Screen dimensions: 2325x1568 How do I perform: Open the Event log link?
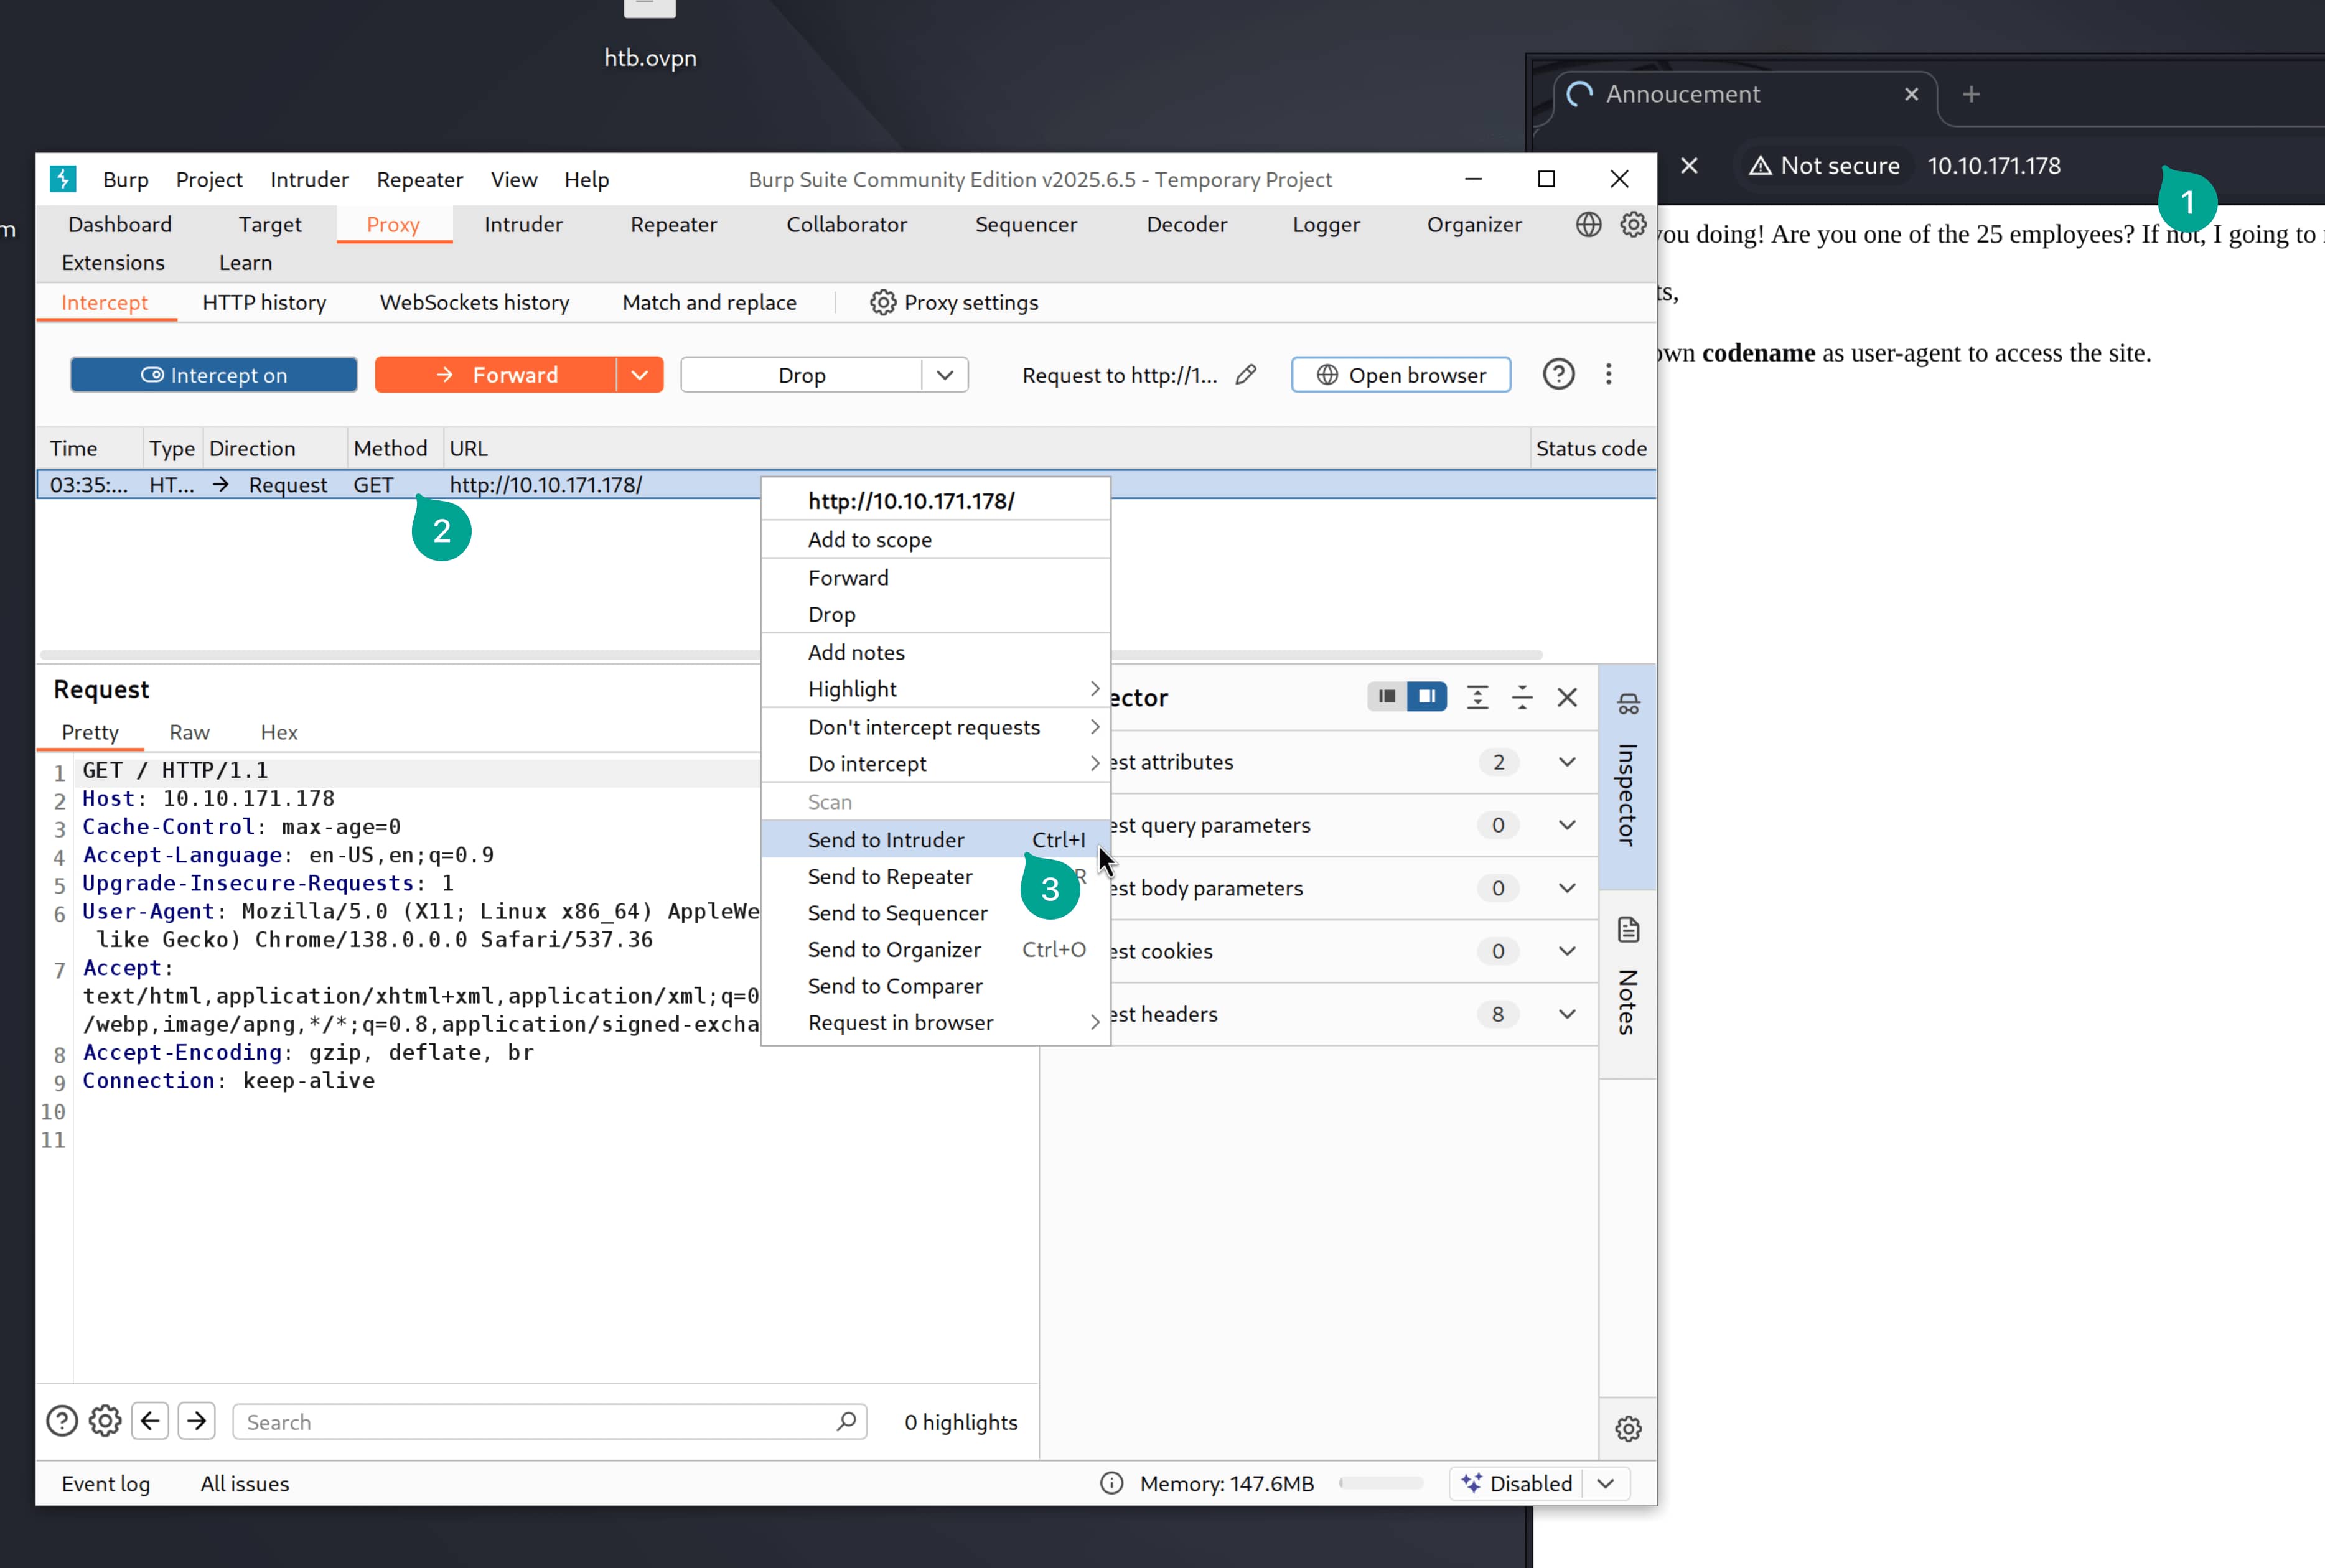(106, 1483)
